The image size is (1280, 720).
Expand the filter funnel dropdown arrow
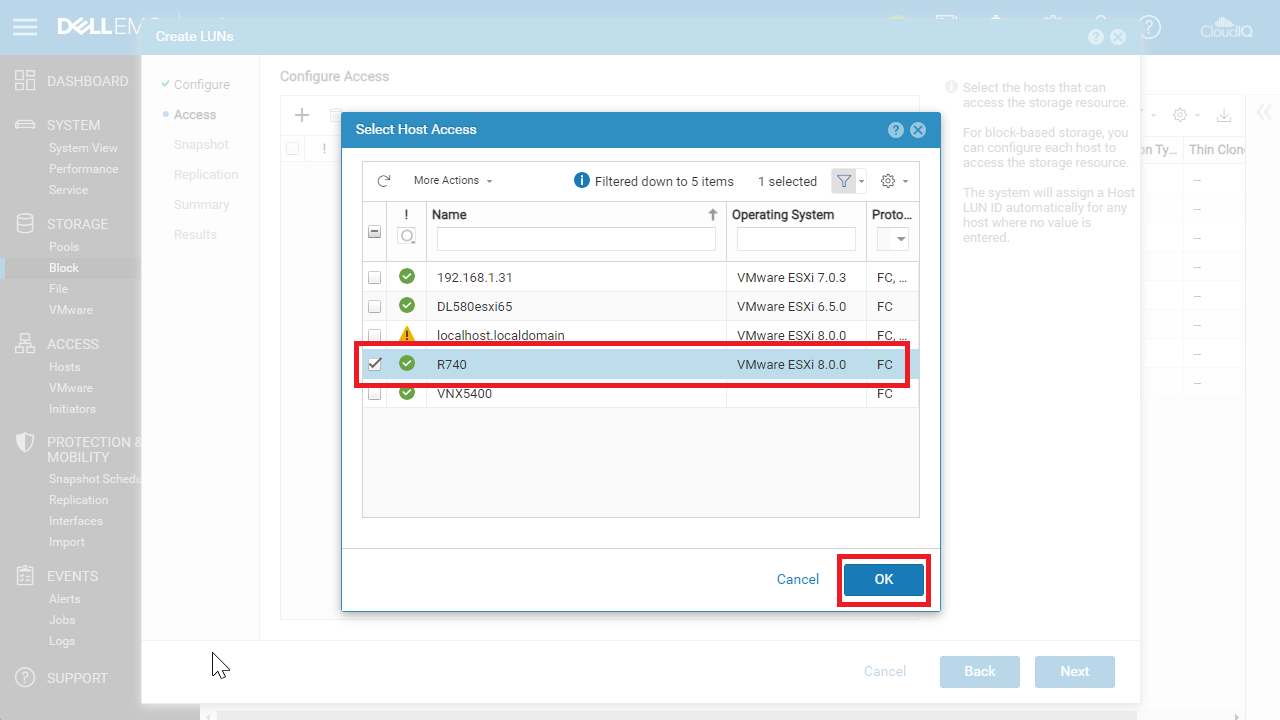pos(862,182)
